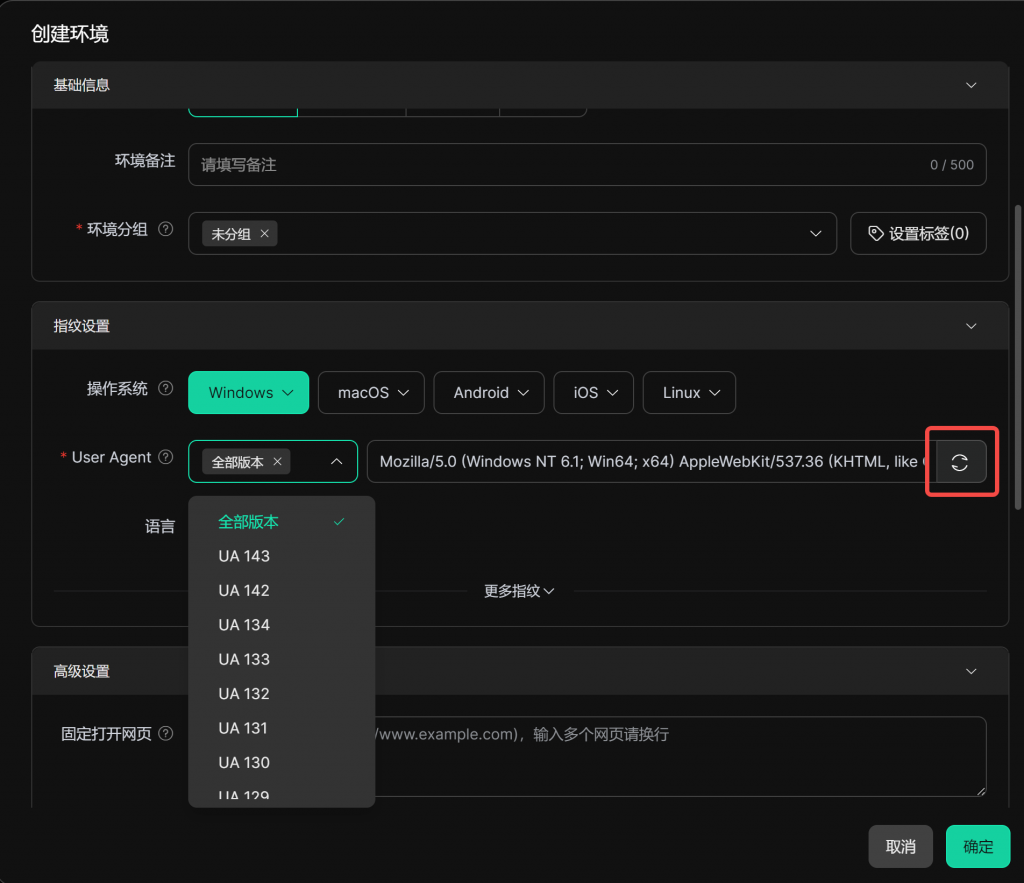Select macOS operating system
Image resolution: width=1024 pixels, height=883 pixels.
[371, 393]
